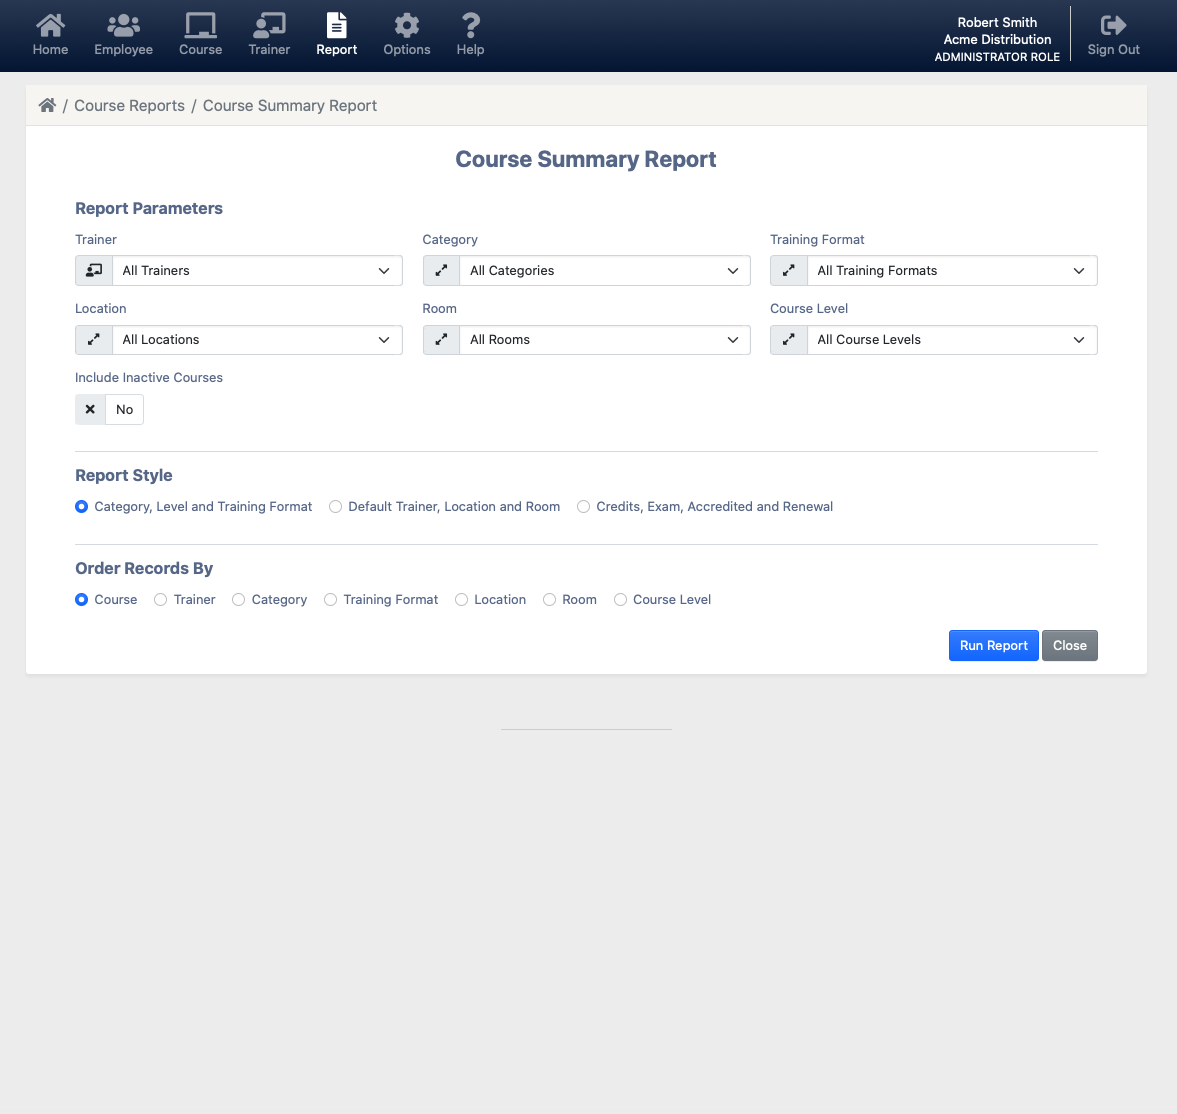Order records by Category
This screenshot has height=1114, width=1177.
[239, 600]
